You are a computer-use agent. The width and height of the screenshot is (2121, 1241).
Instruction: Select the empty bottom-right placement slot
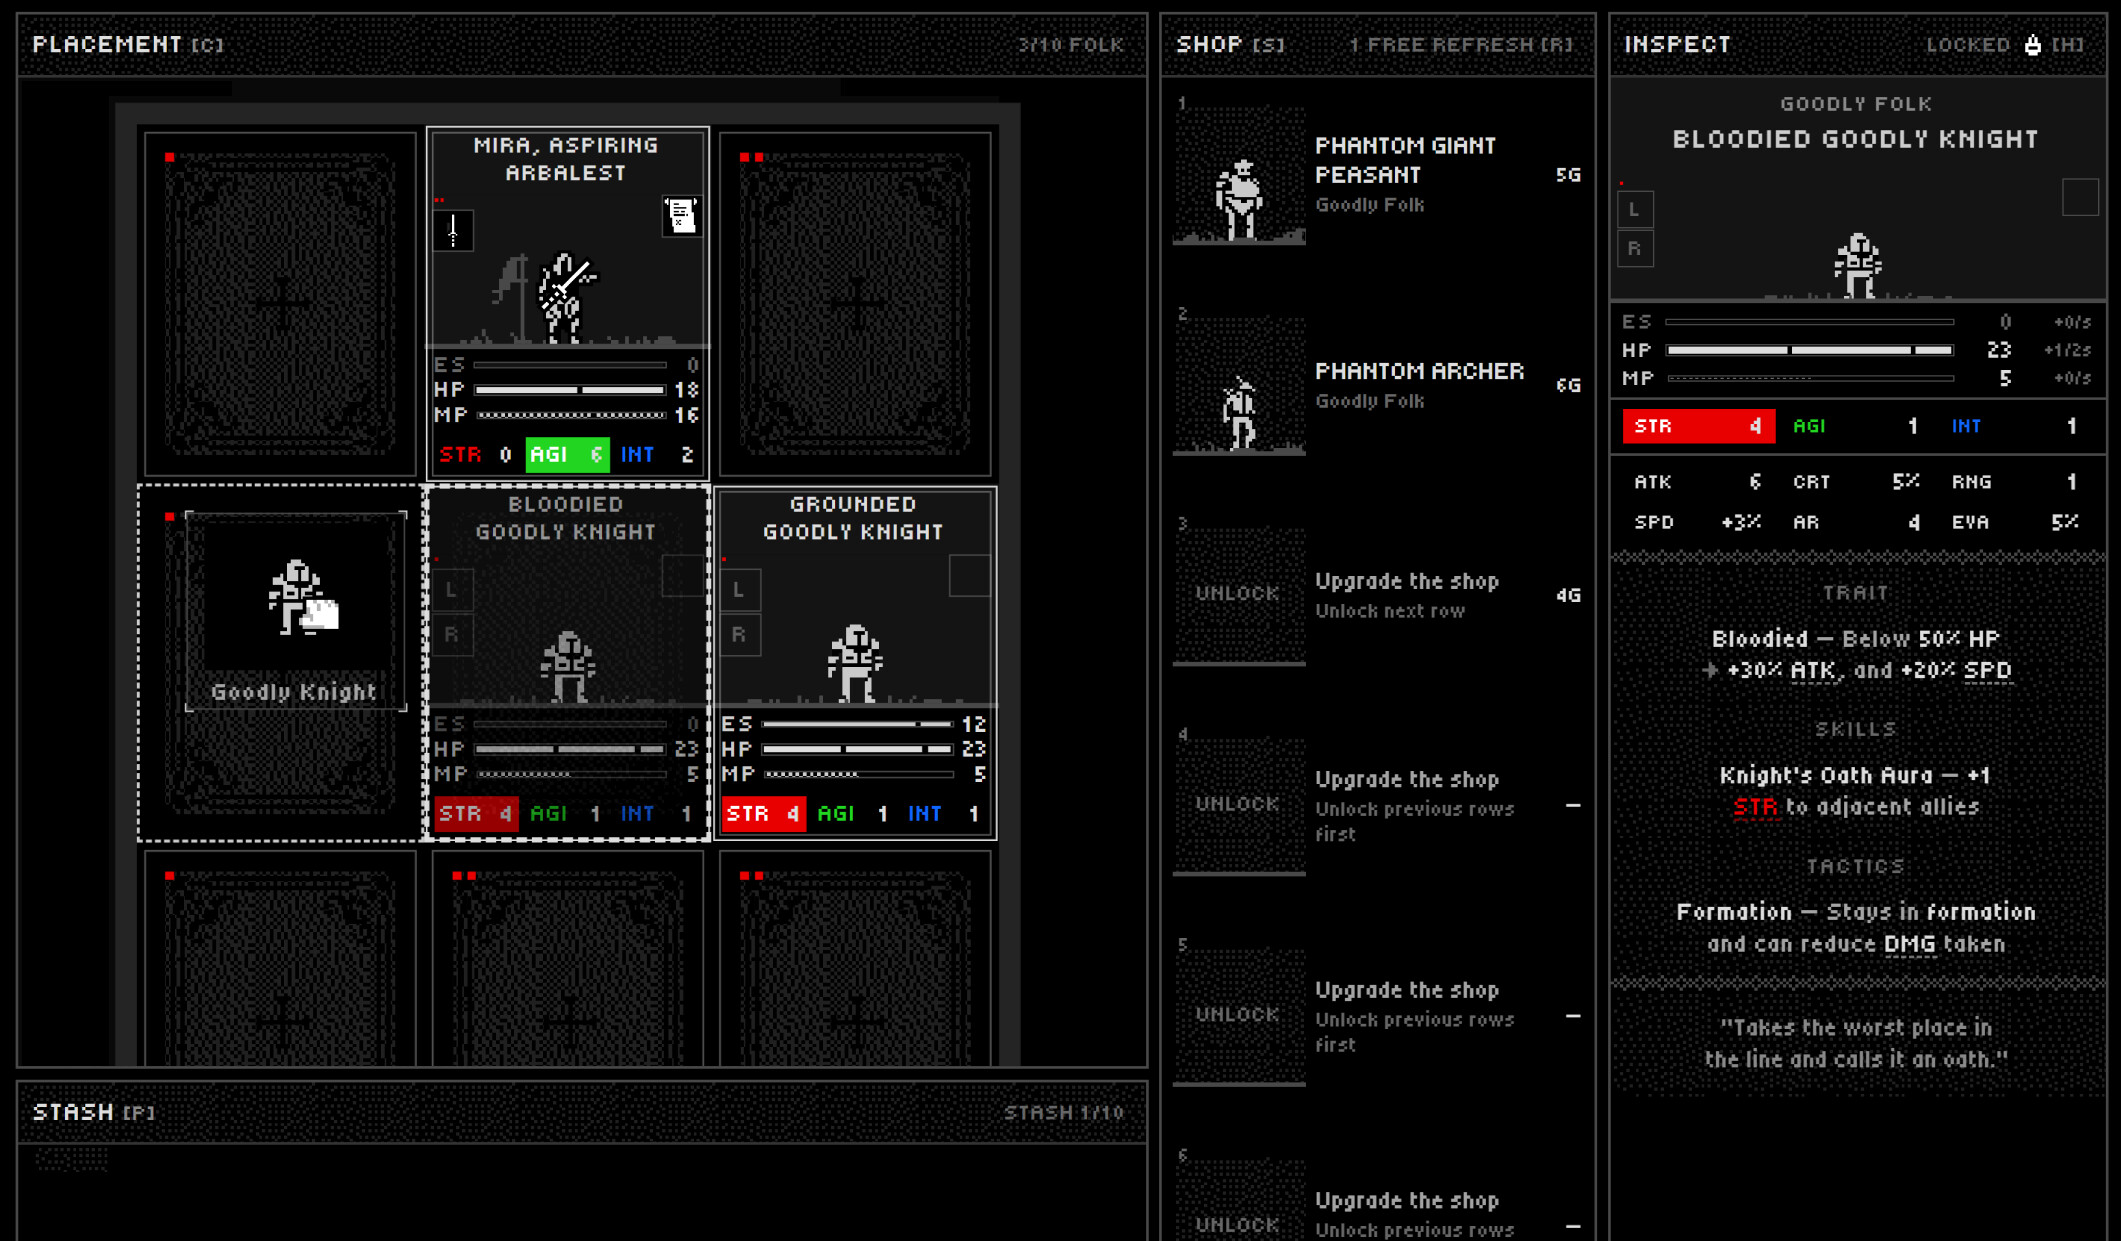(x=855, y=958)
